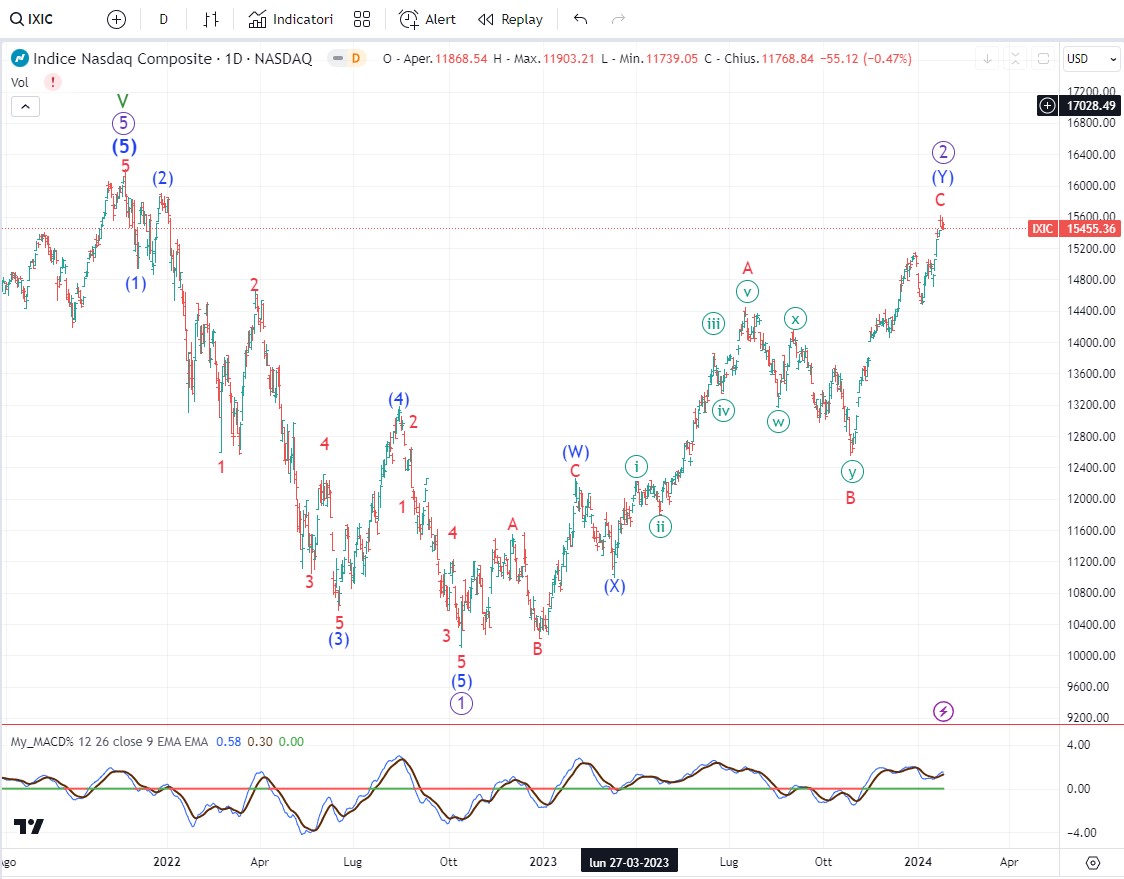Image resolution: width=1124 pixels, height=879 pixels.
Task: Click the 9200.00 price axis label
Action: click(x=1088, y=718)
